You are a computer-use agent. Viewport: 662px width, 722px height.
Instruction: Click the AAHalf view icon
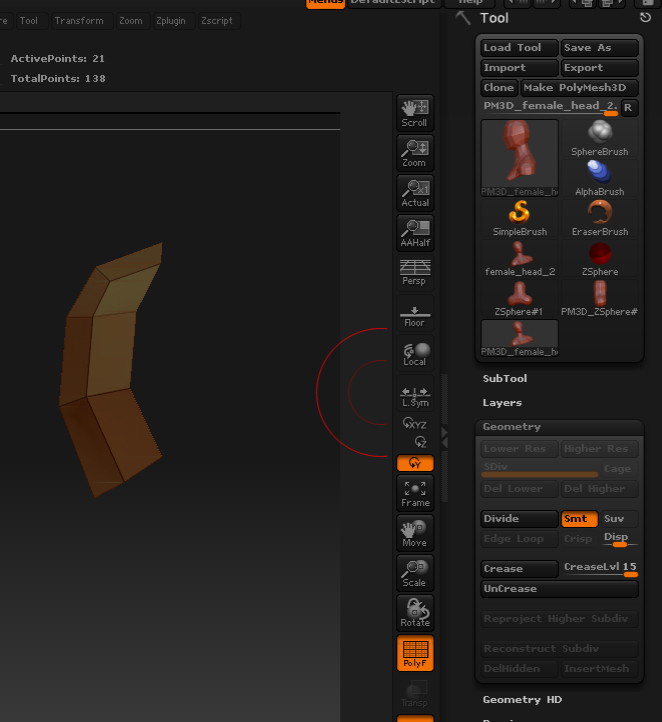pyautogui.click(x=415, y=233)
